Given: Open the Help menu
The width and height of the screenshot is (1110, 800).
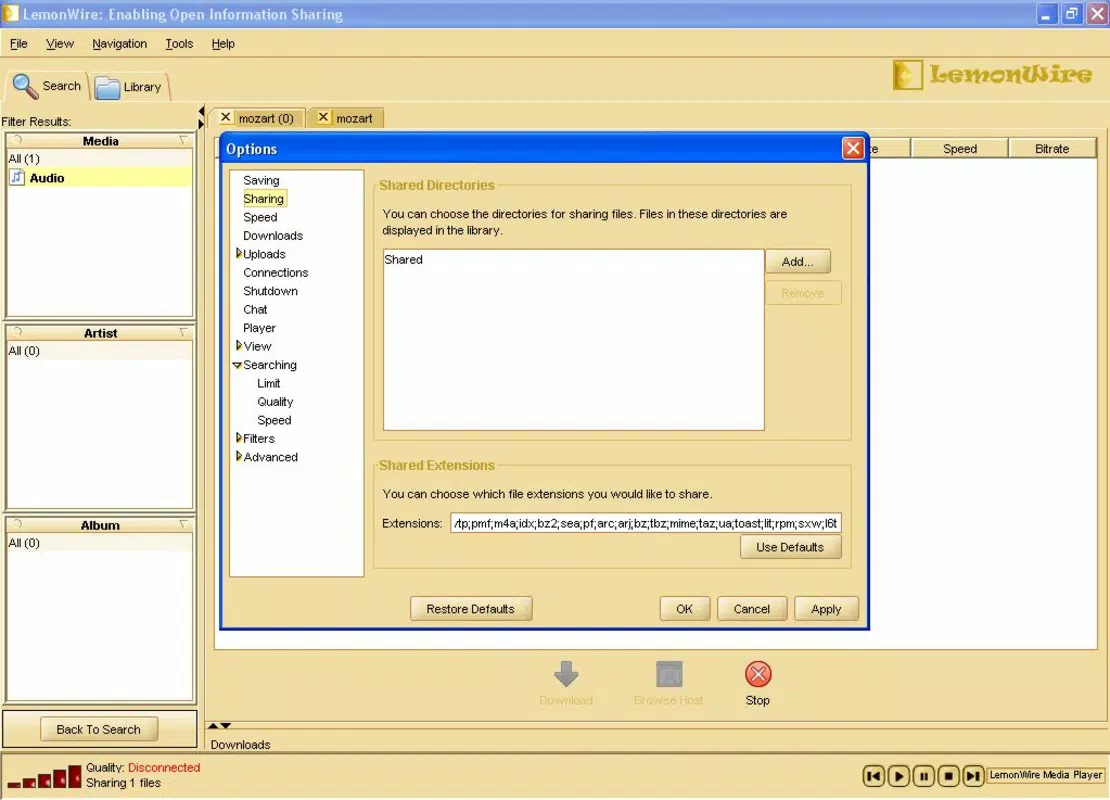Looking at the screenshot, I should [223, 44].
